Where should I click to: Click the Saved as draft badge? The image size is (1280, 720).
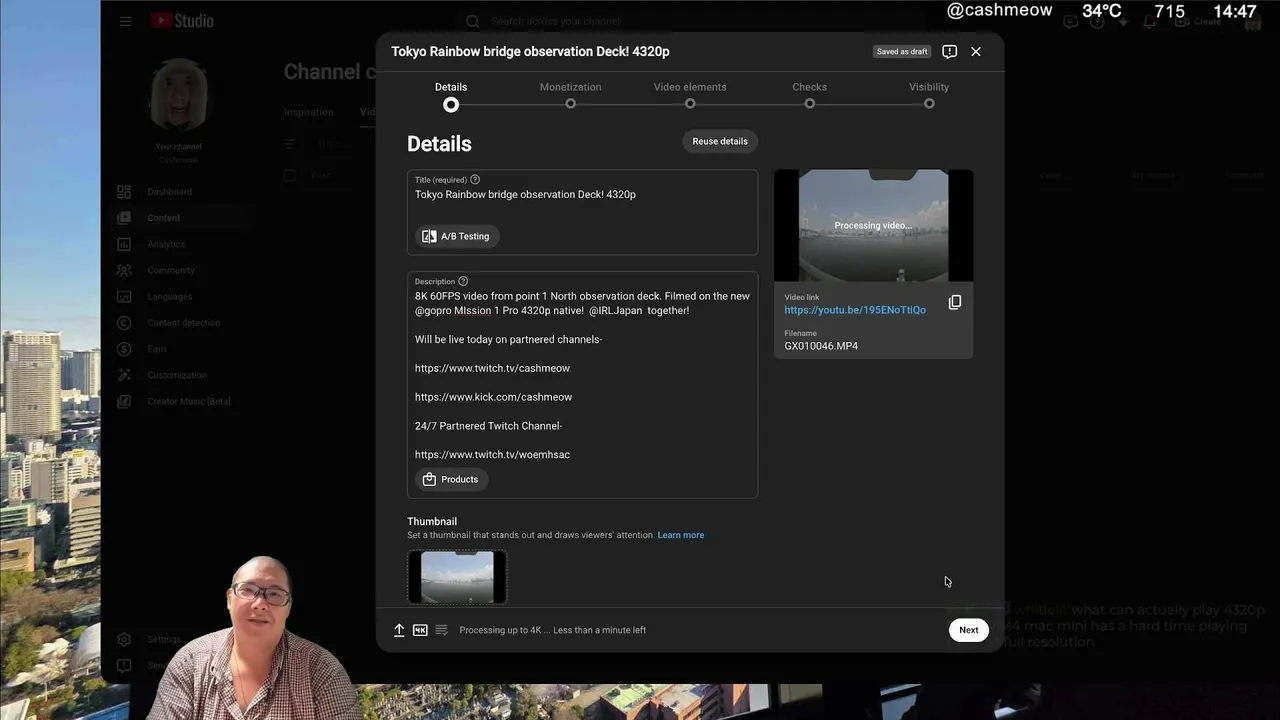click(x=902, y=52)
